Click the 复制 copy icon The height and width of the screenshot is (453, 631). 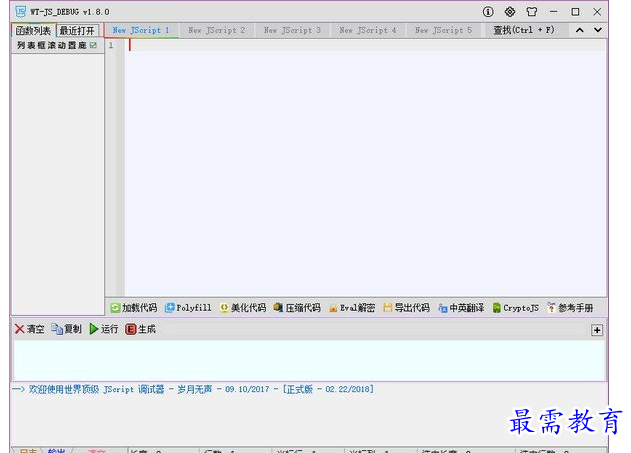[x=57, y=329]
